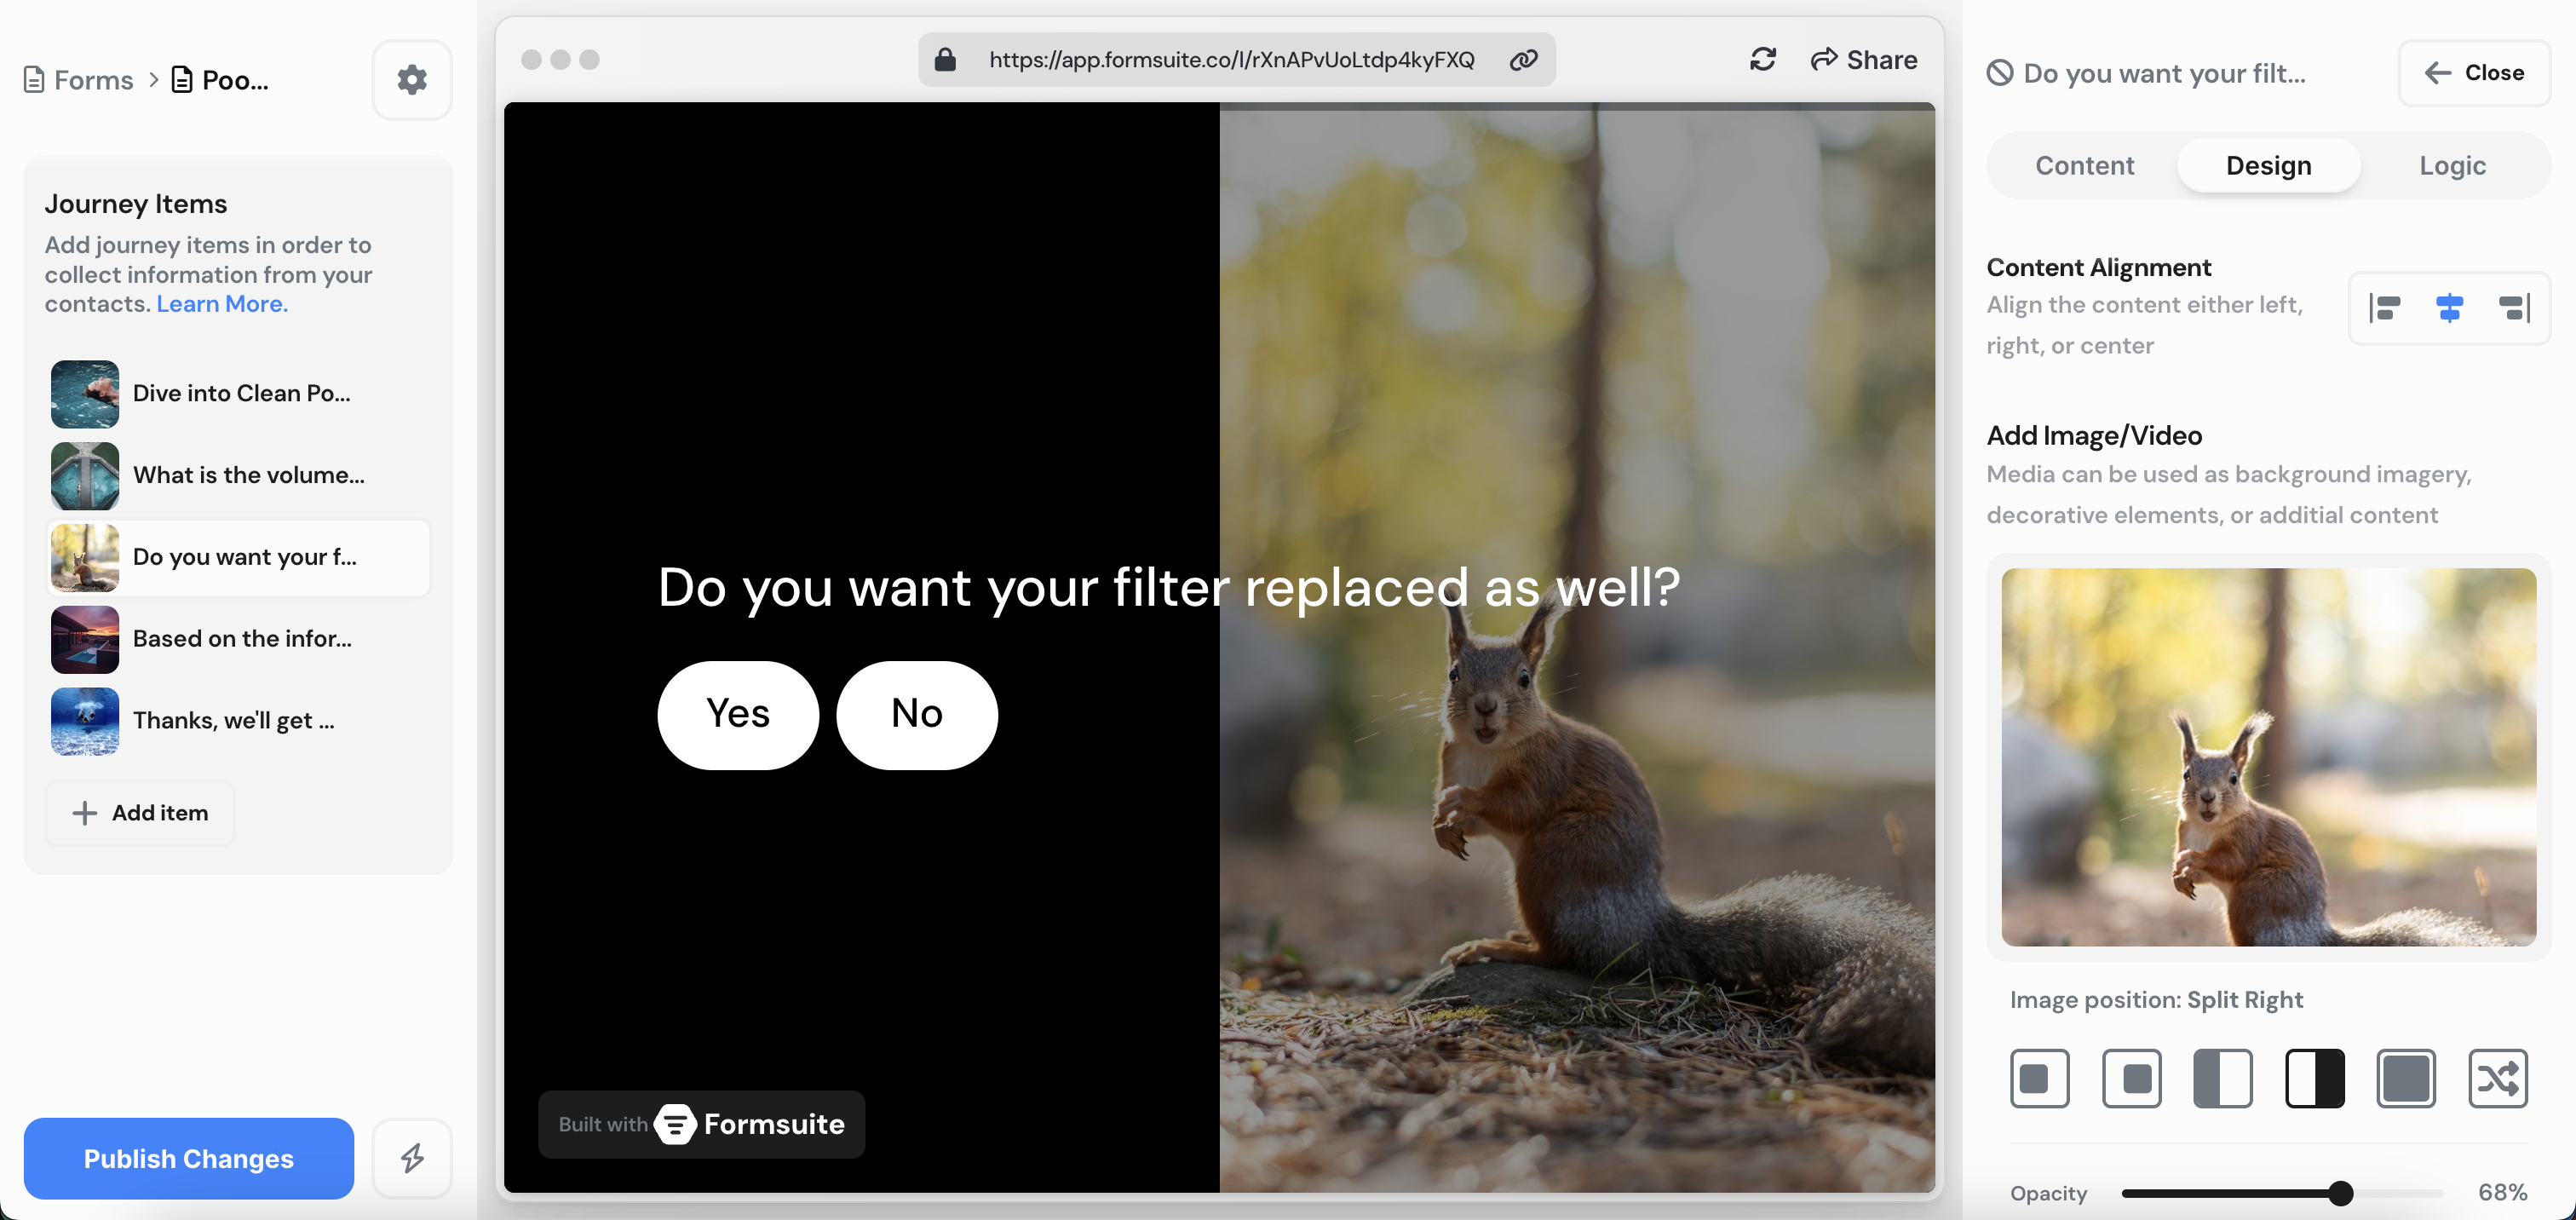
Task: Open the Learn More link
Action: [222, 304]
